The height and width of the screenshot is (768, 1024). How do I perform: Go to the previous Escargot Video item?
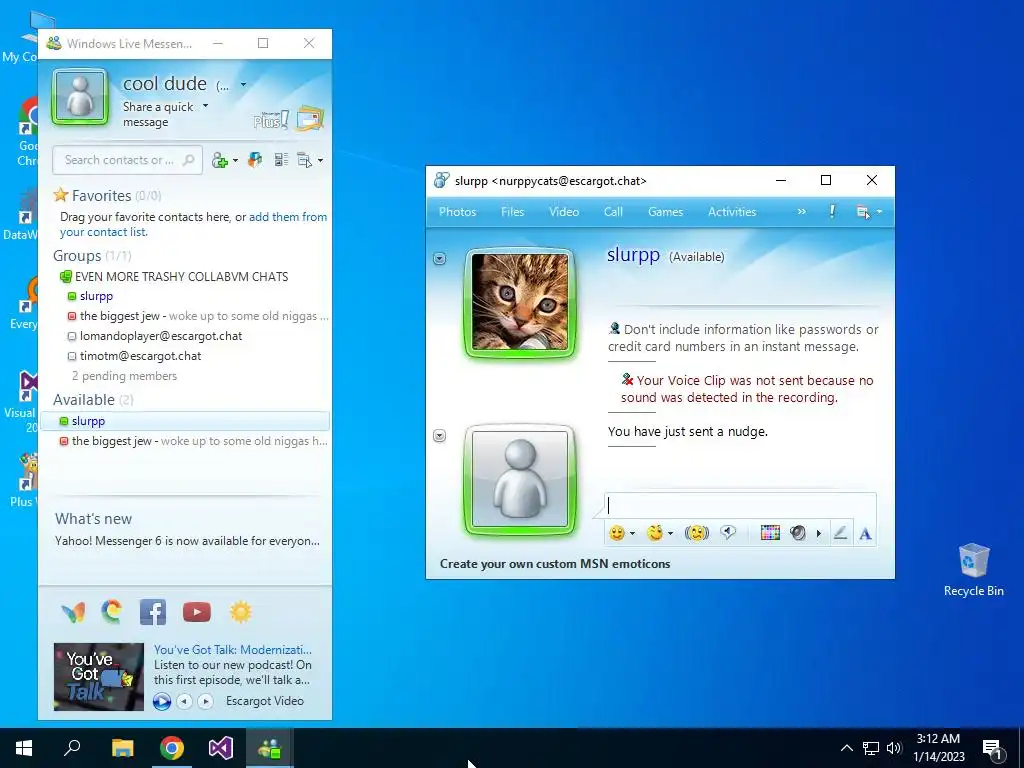click(x=185, y=701)
